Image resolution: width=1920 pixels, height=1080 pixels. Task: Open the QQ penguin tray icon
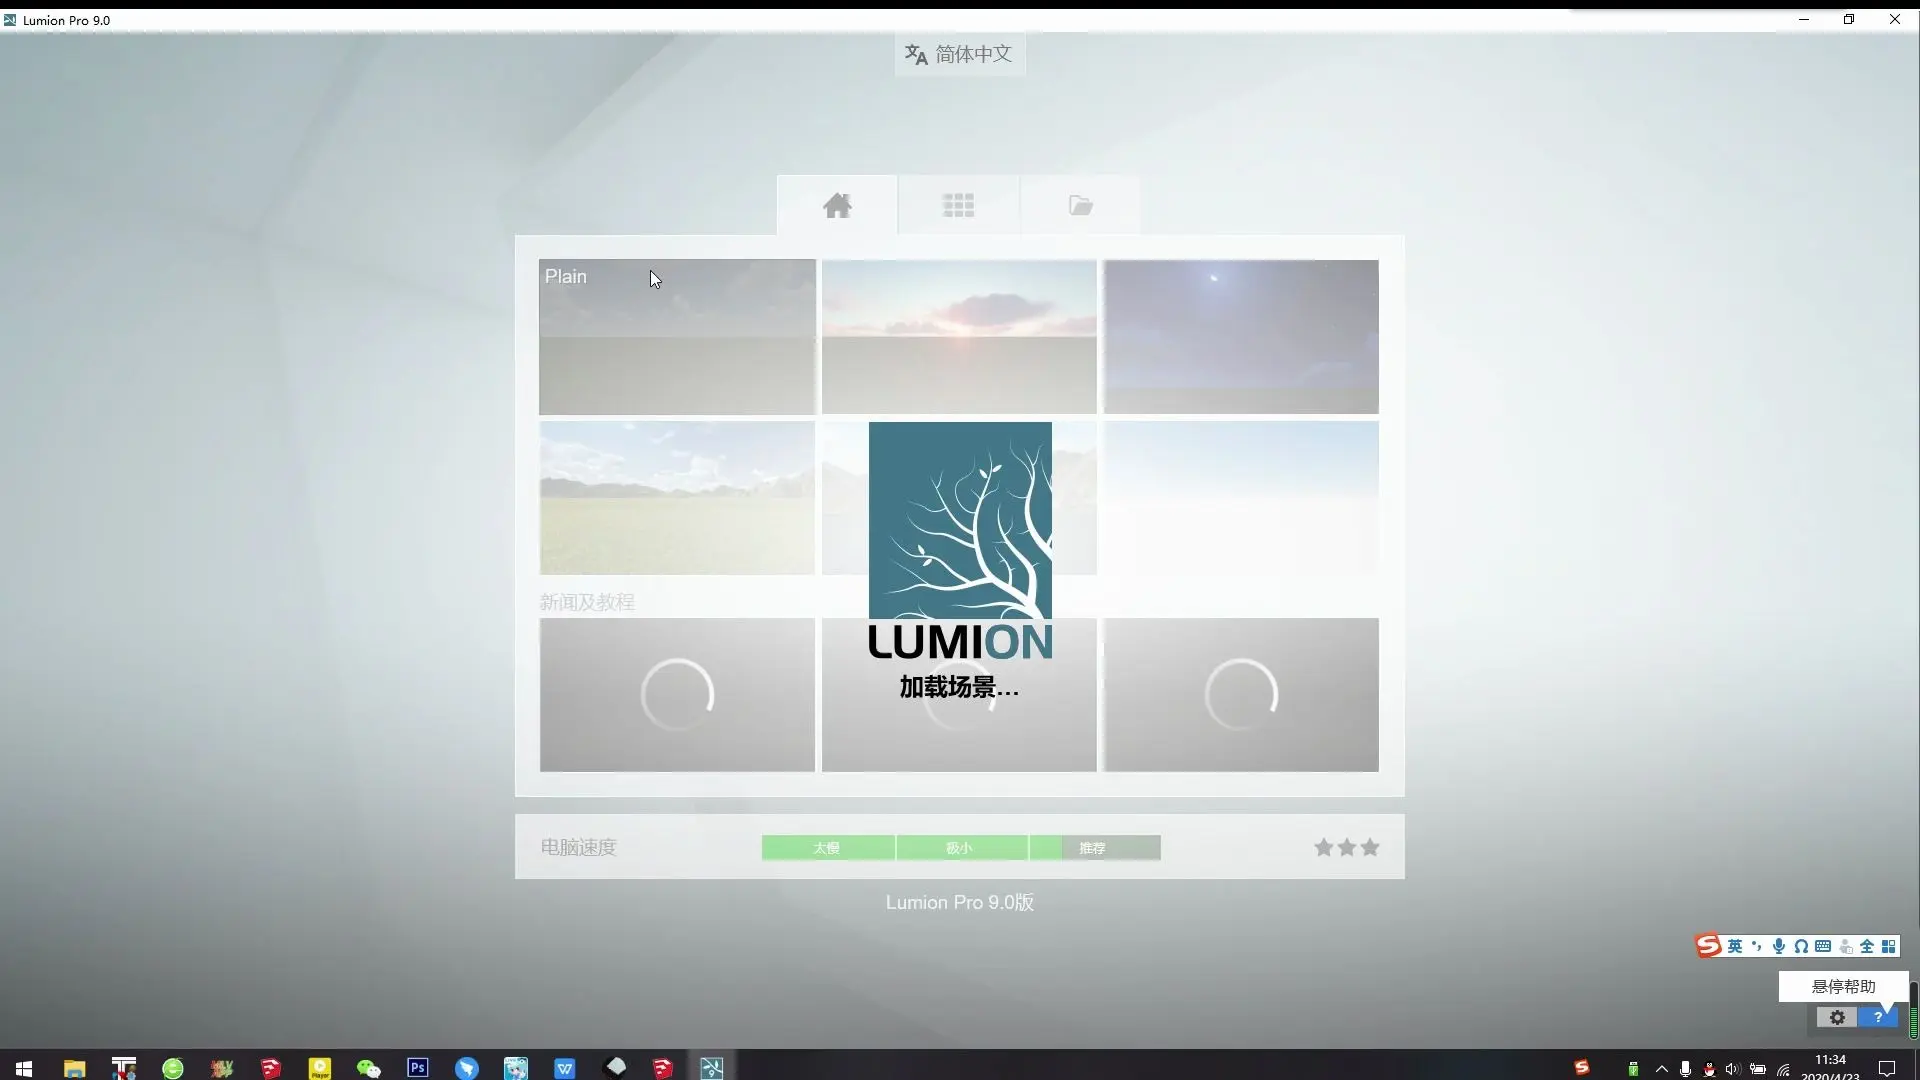(x=1709, y=1069)
